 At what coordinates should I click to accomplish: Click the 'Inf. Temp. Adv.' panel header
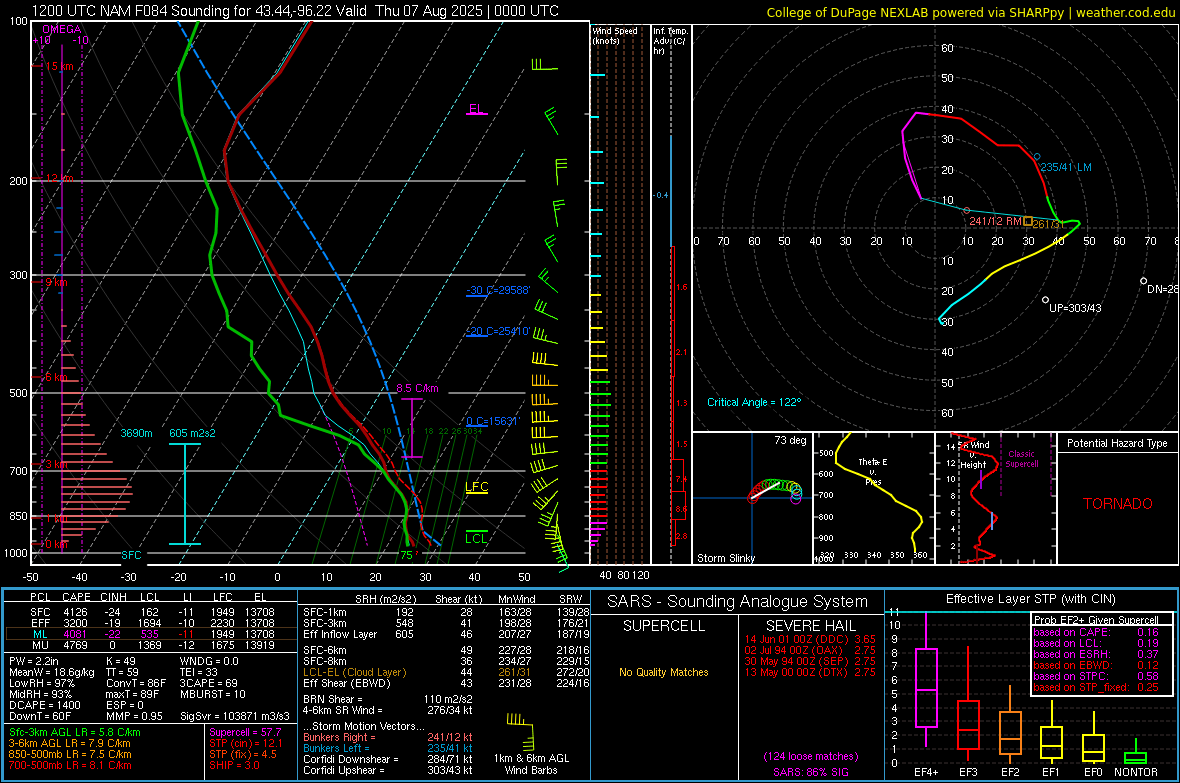(x=670, y=41)
